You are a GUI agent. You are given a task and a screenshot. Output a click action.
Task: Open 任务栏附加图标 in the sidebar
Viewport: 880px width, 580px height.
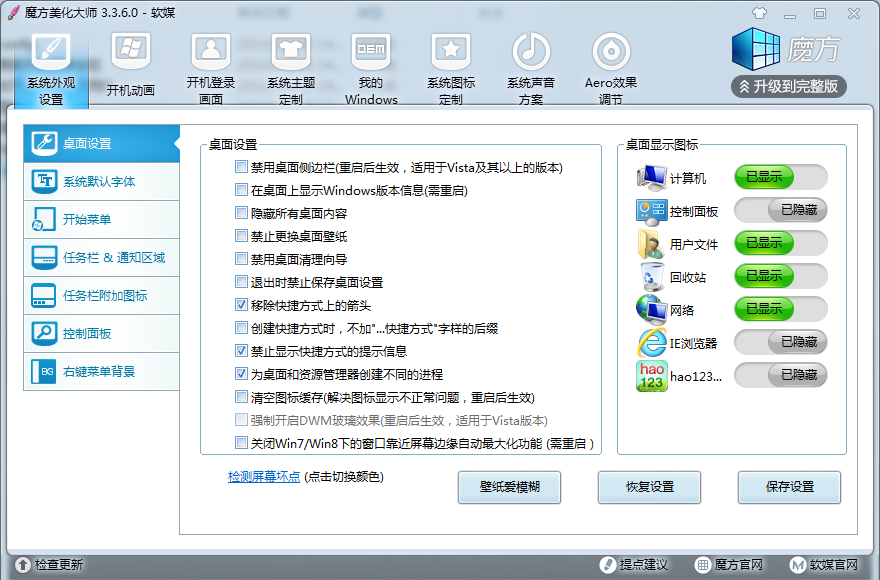pos(102,295)
